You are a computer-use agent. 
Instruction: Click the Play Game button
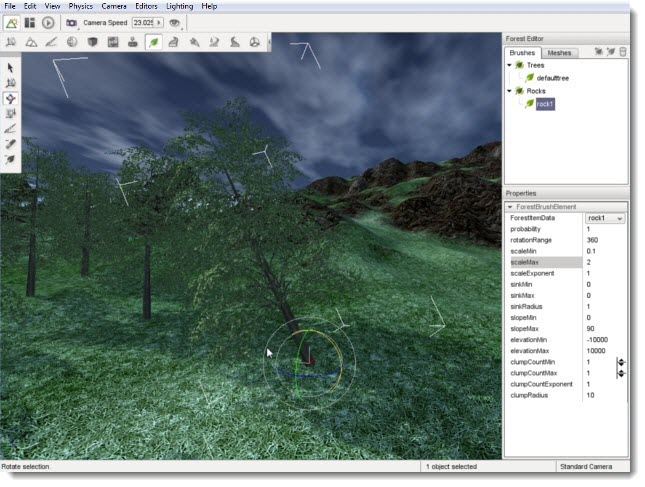coord(48,23)
